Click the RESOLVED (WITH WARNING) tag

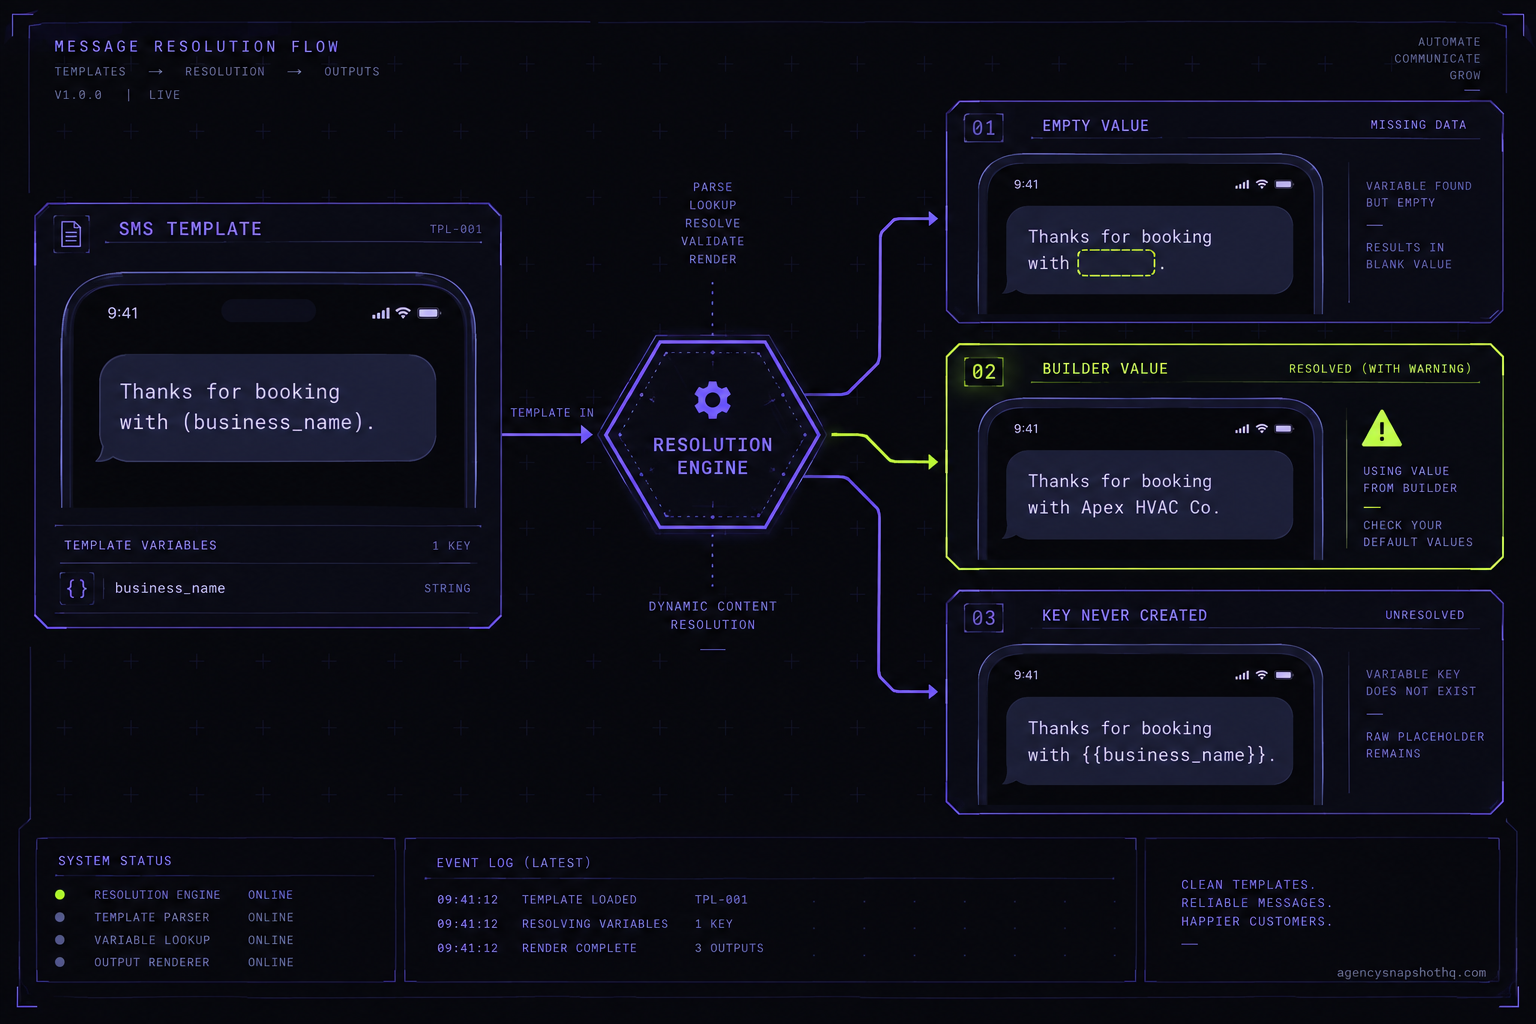(x=1380, y=369)
